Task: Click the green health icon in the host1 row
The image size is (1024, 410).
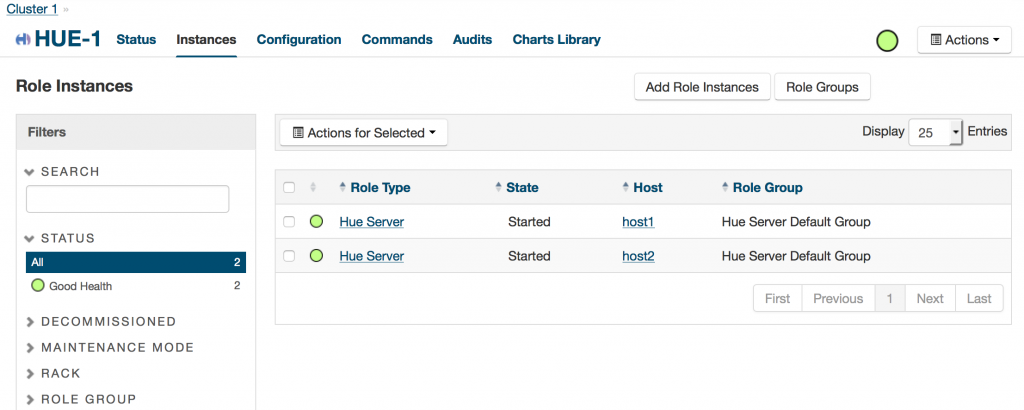Action: [316, 222]
